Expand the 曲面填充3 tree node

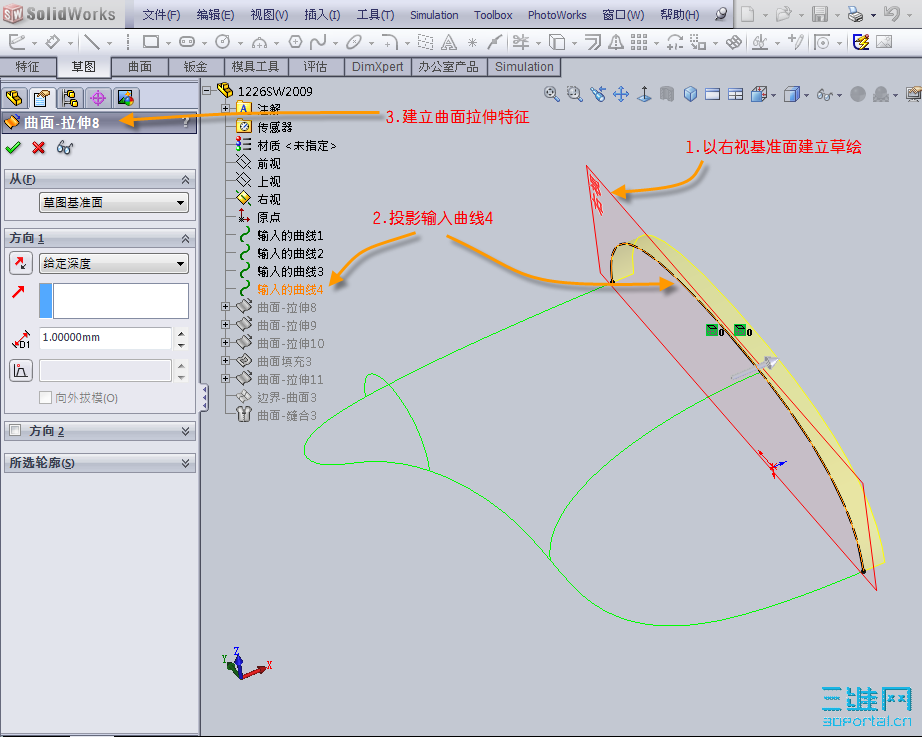(x=225, y=361)
